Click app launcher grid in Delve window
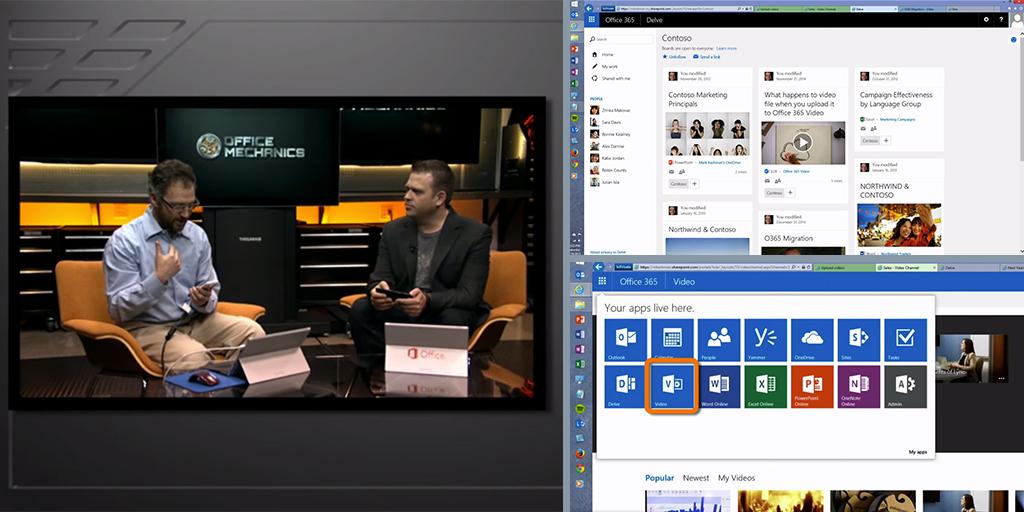The width and height of the screenshot is (1024, 512). pyautogui.click(x=592, y=20)
